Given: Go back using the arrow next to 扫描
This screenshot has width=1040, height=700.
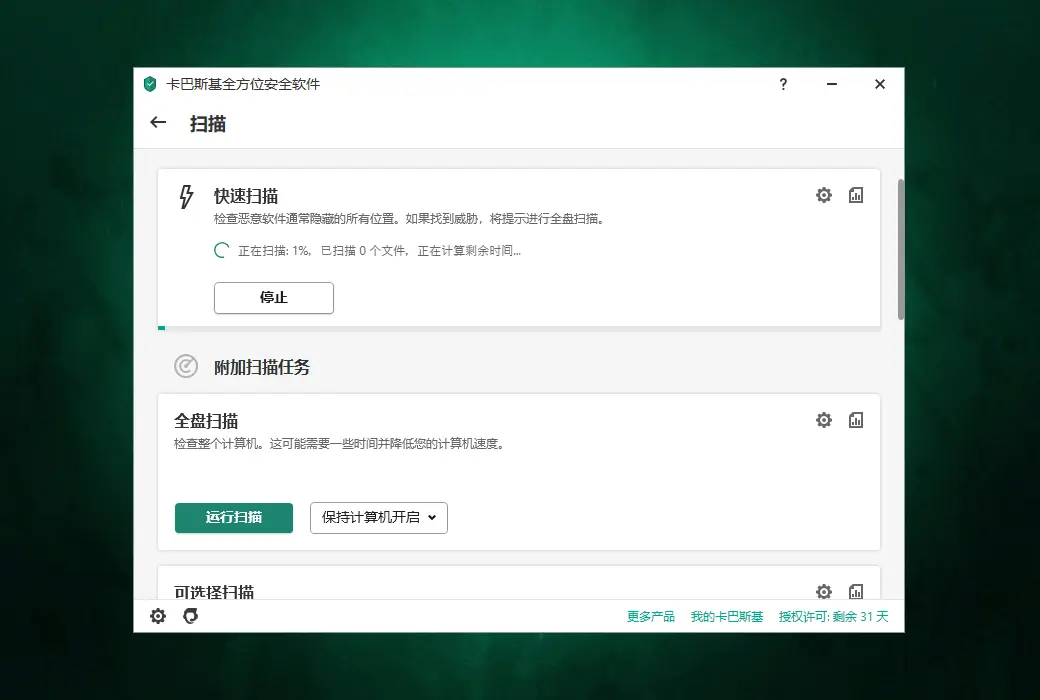Looking at the screenshot, I should [x=158, y=122].
